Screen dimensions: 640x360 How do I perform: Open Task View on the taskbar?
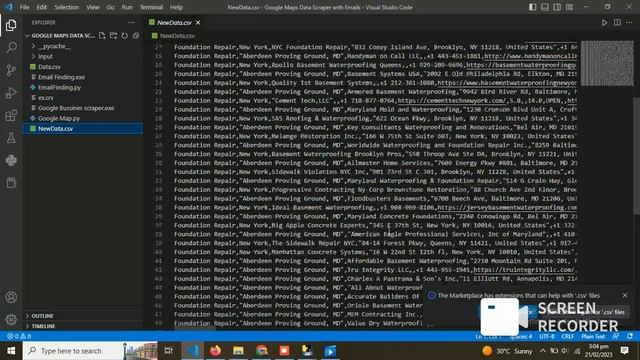[169, 351]
